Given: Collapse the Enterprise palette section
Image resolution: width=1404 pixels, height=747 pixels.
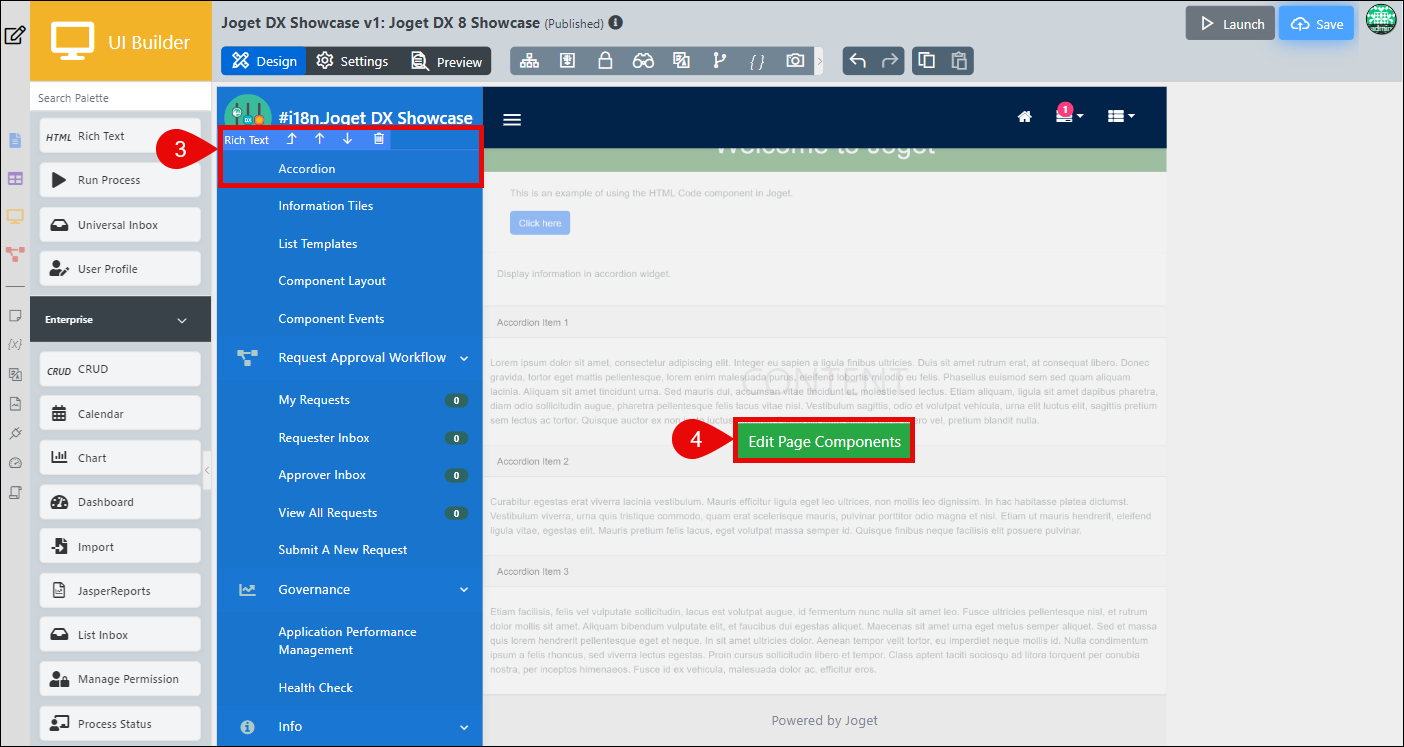Looking at the screenshot, I should click(181, 320).
